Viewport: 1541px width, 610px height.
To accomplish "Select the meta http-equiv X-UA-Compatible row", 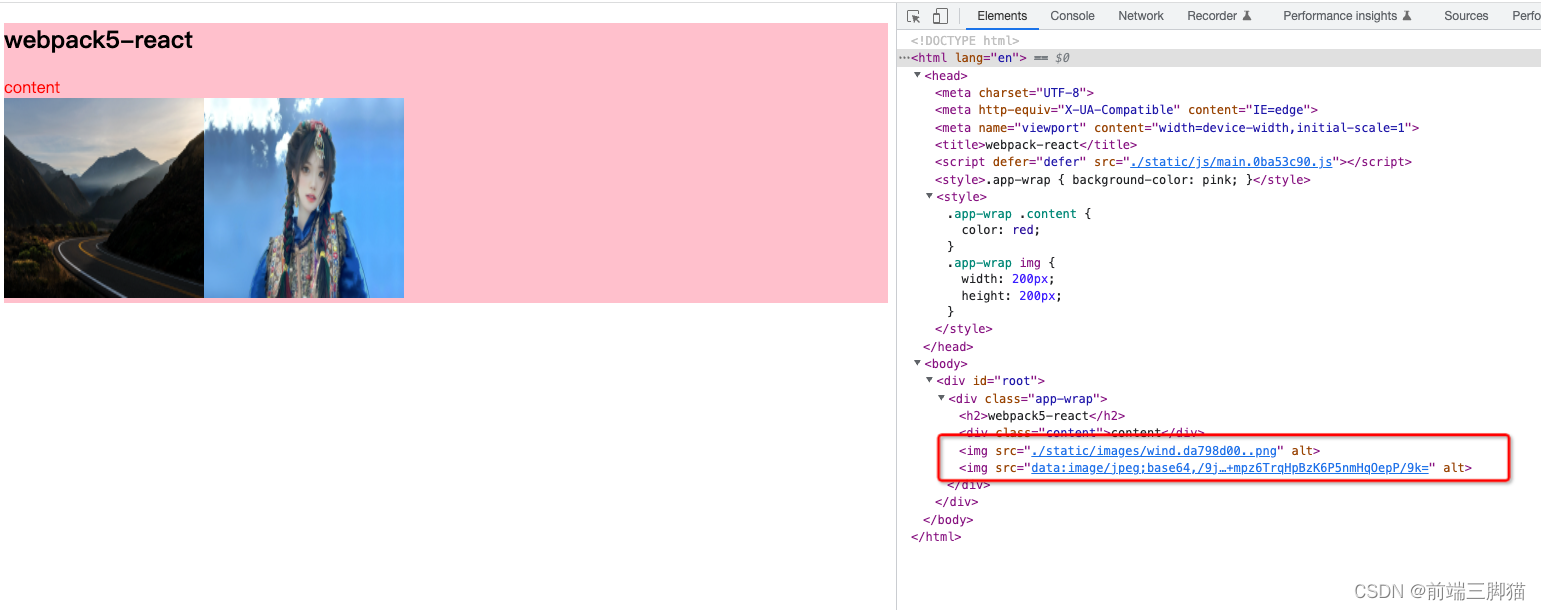I will (x=1127, y=110).
